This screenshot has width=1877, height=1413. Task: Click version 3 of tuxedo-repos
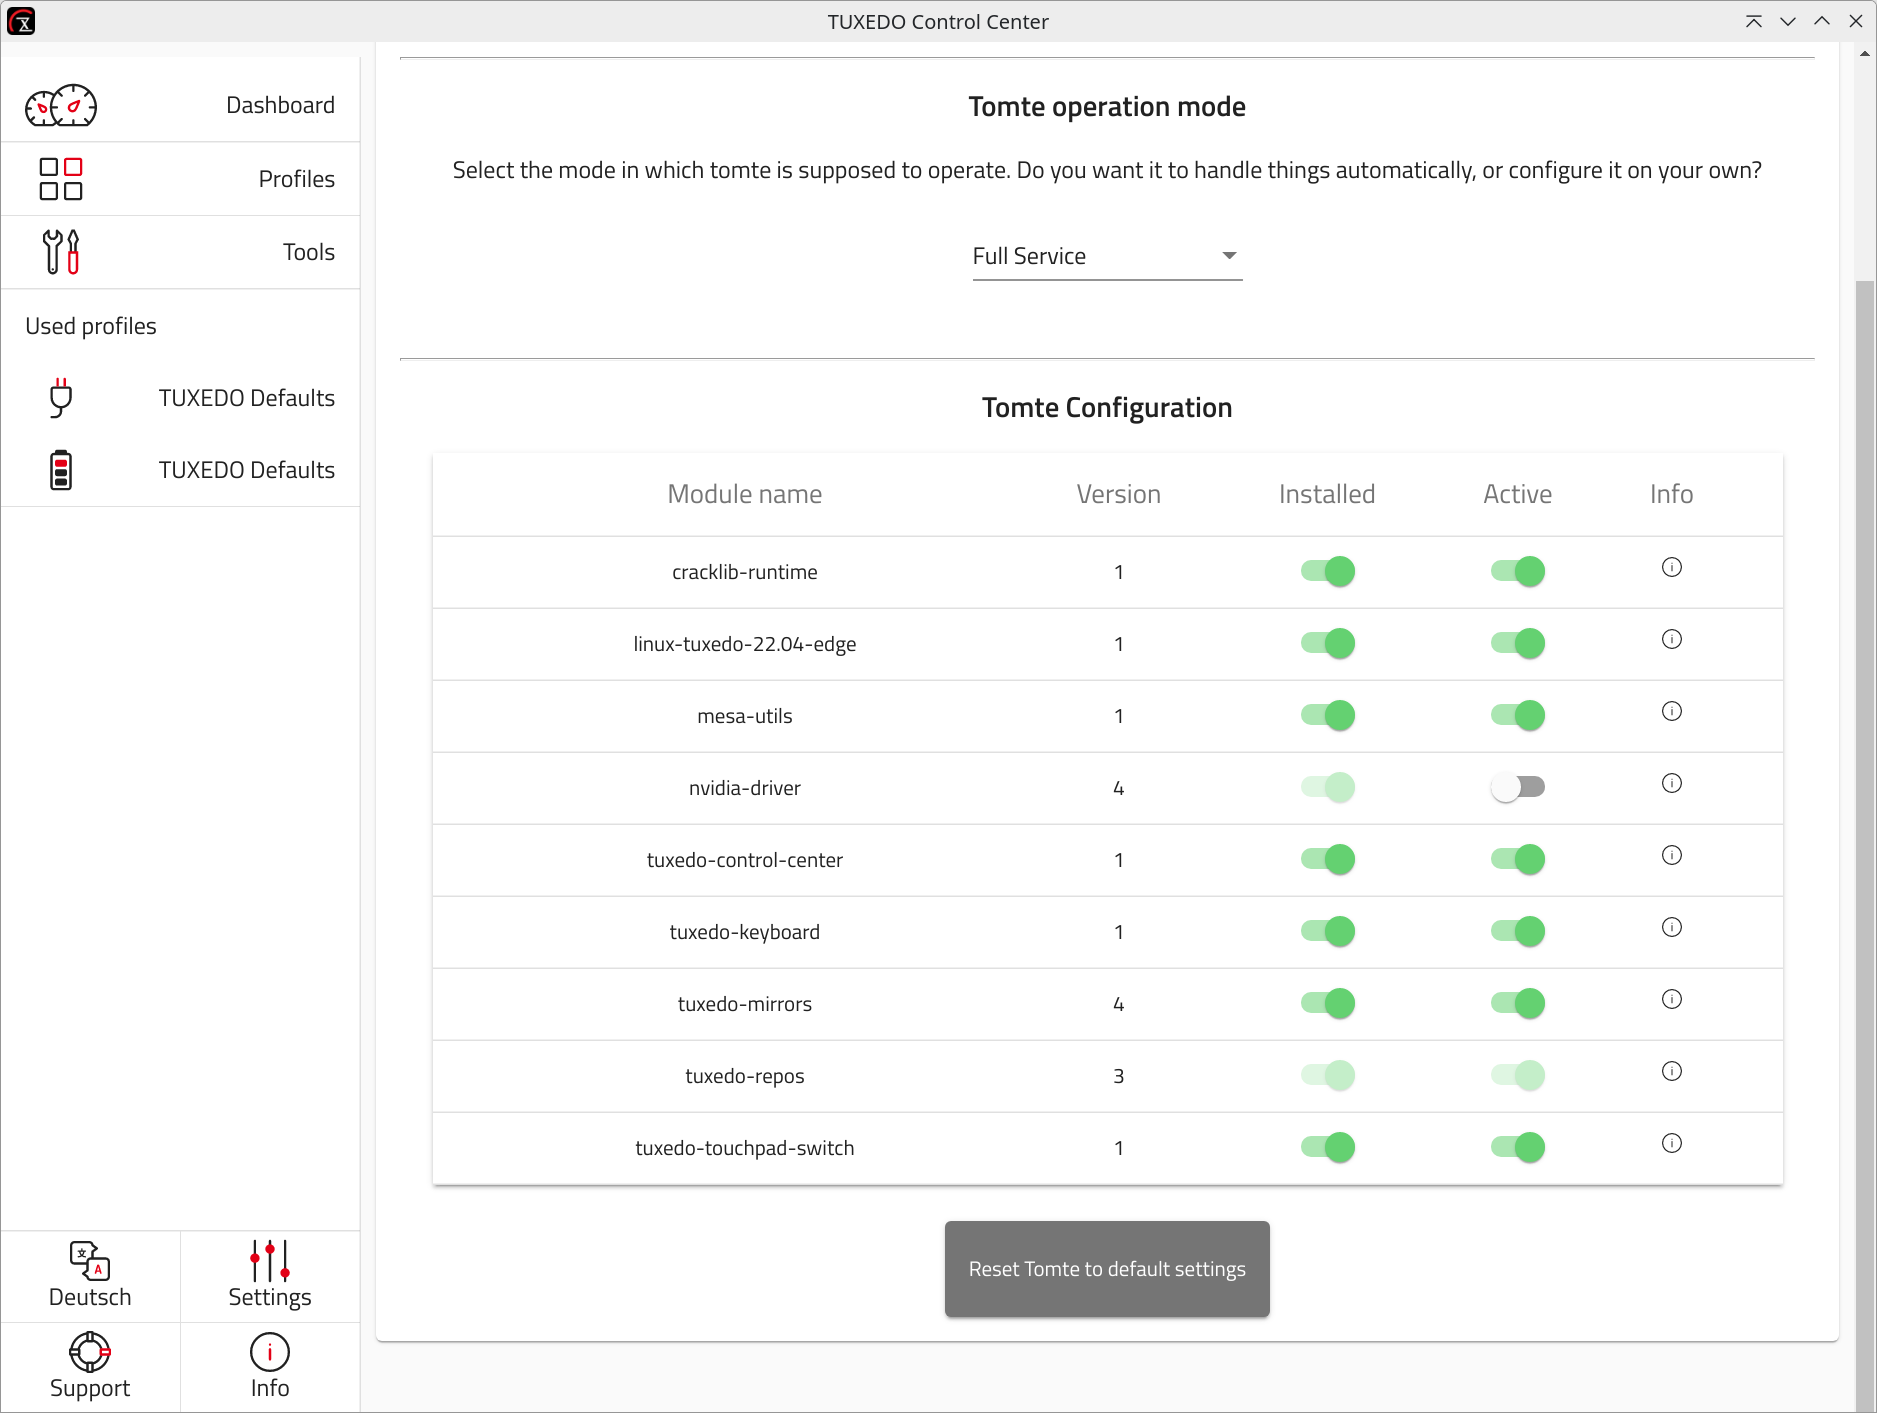click(x=1119, y=1076)
